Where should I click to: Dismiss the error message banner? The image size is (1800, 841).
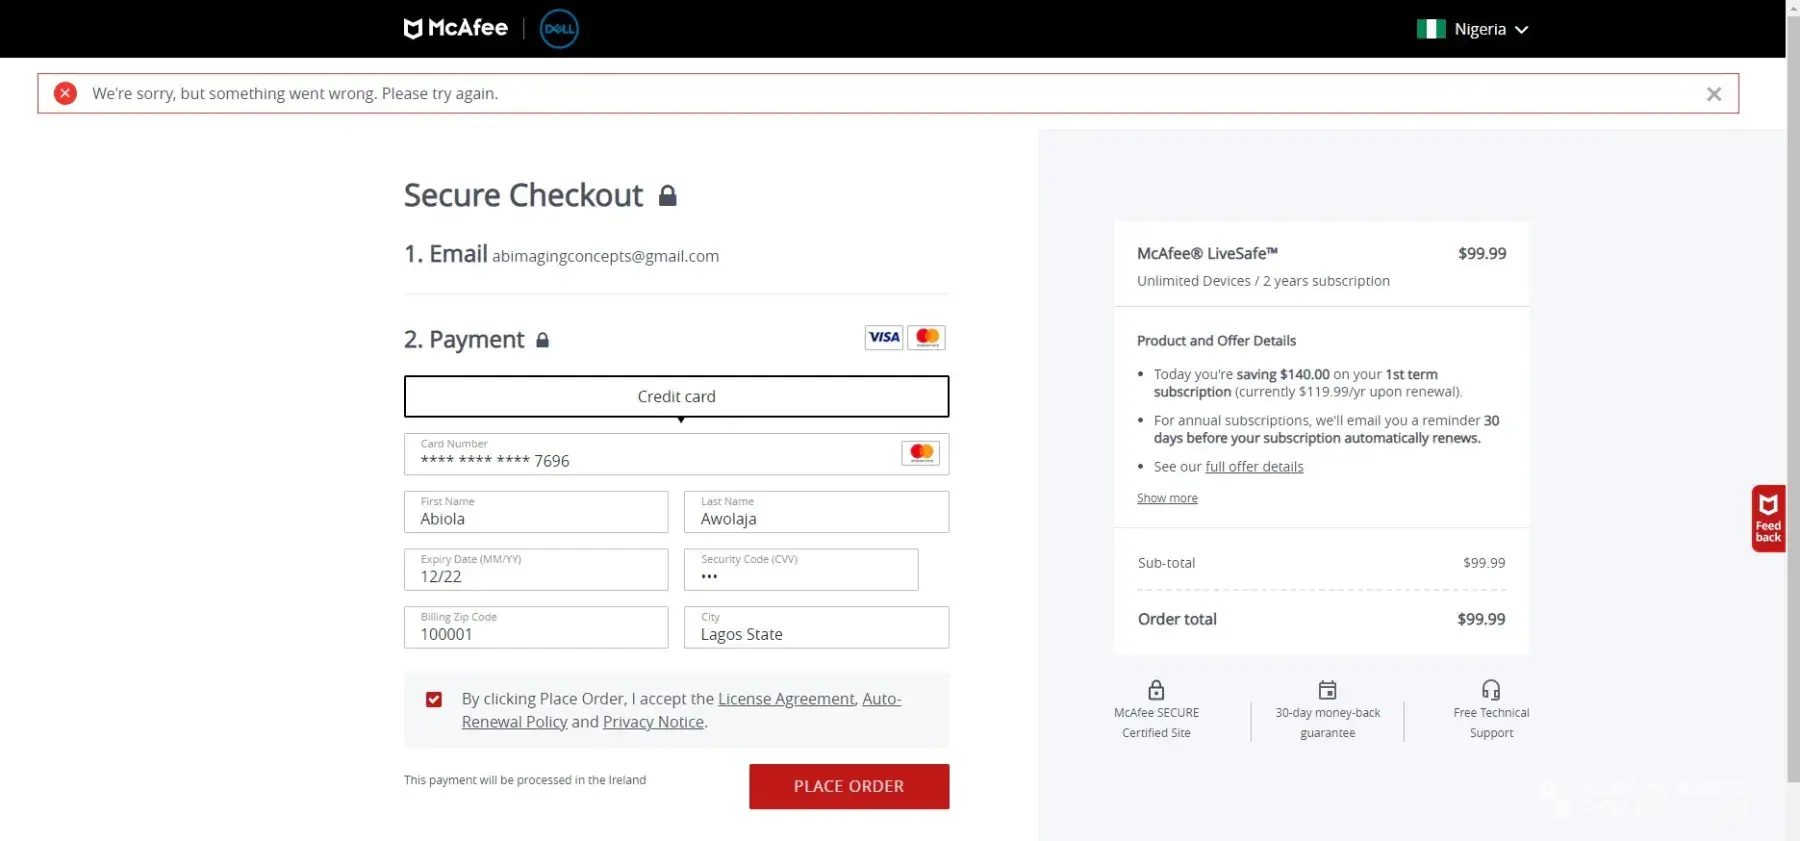click(1713, 94)
